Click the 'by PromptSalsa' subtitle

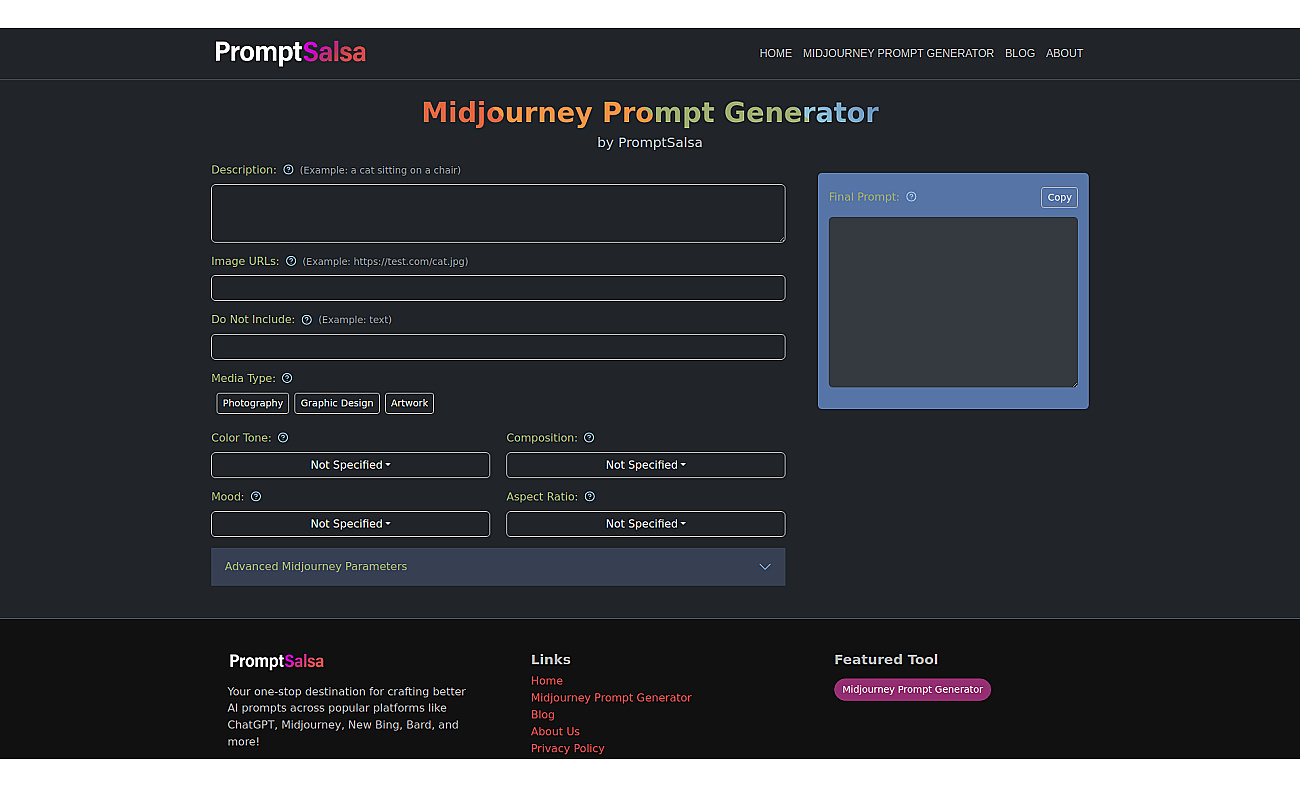click(x=650, y=142)
